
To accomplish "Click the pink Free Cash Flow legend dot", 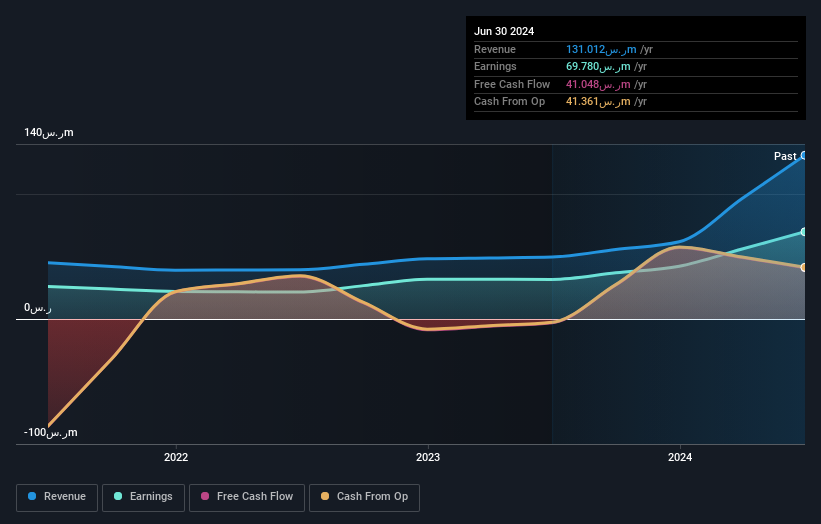I will [205, 496].
